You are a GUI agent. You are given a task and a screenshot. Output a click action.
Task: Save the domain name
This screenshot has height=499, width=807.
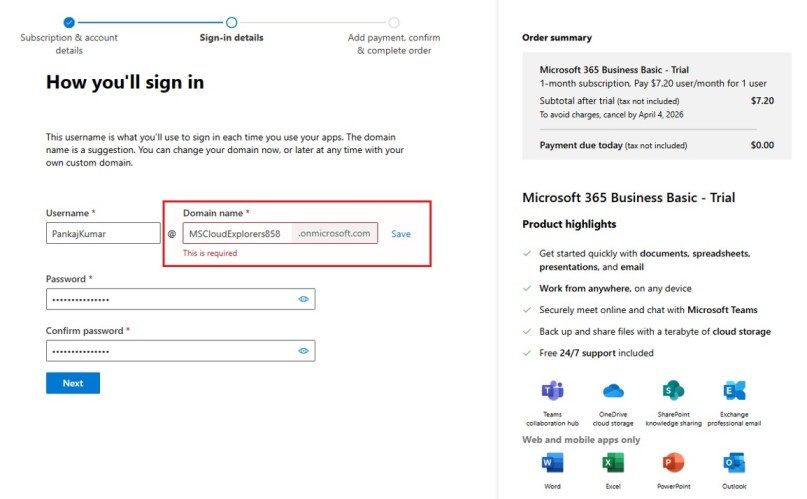coord(401,234)
